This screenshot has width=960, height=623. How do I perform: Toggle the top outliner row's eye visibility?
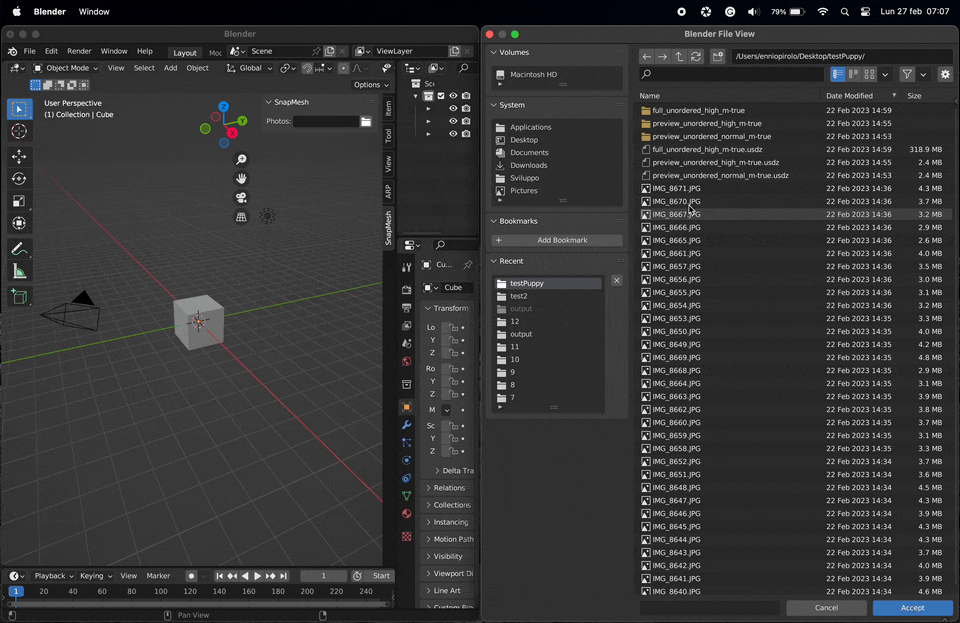tap(453, 95)
